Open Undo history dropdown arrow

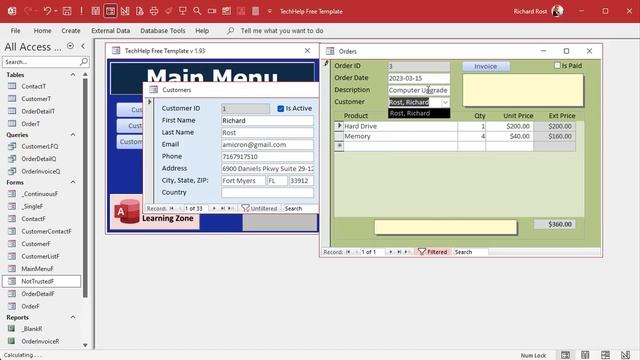coord(56,11)
